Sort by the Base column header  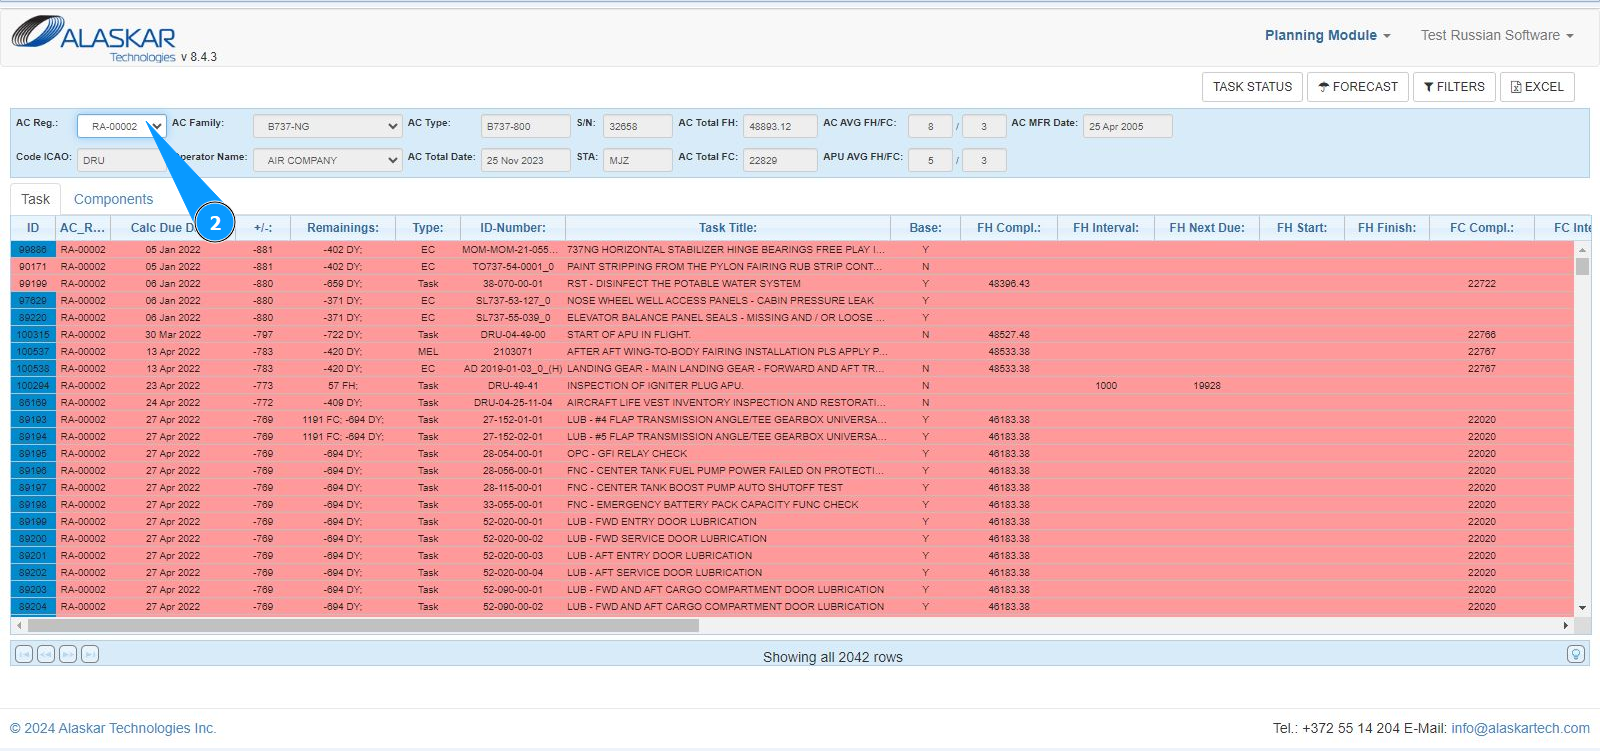click(x=925, y=228)
